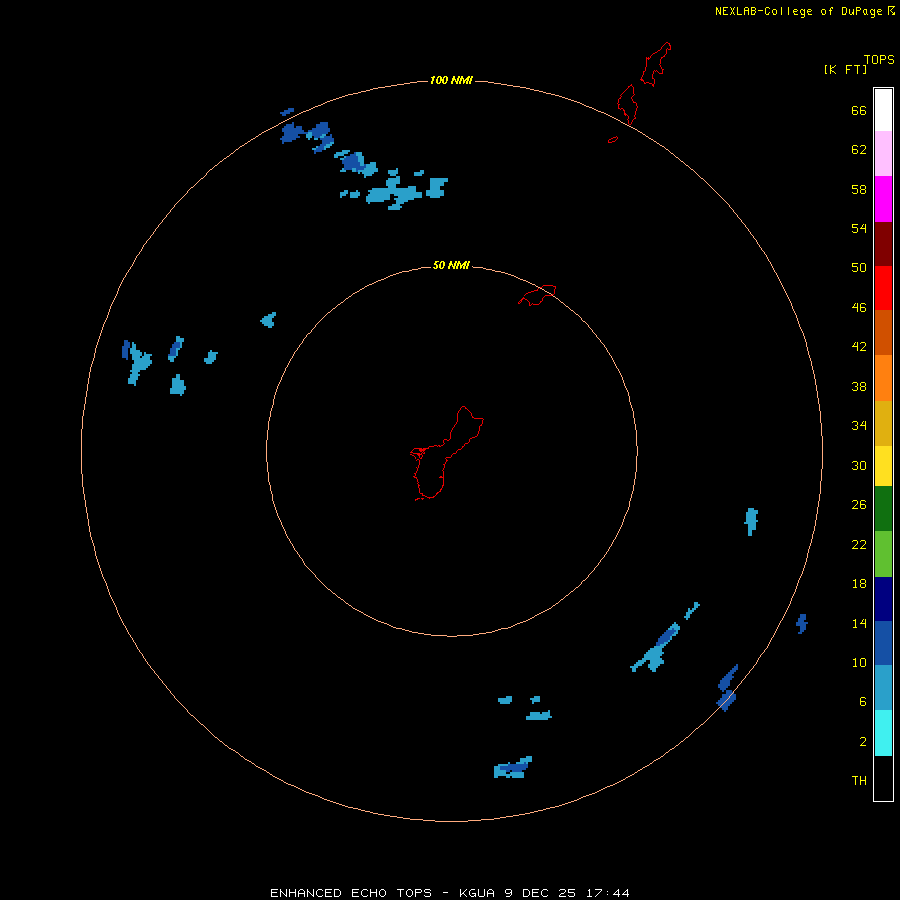Click the white swatch in the tops legend

(x=883, y=110)
